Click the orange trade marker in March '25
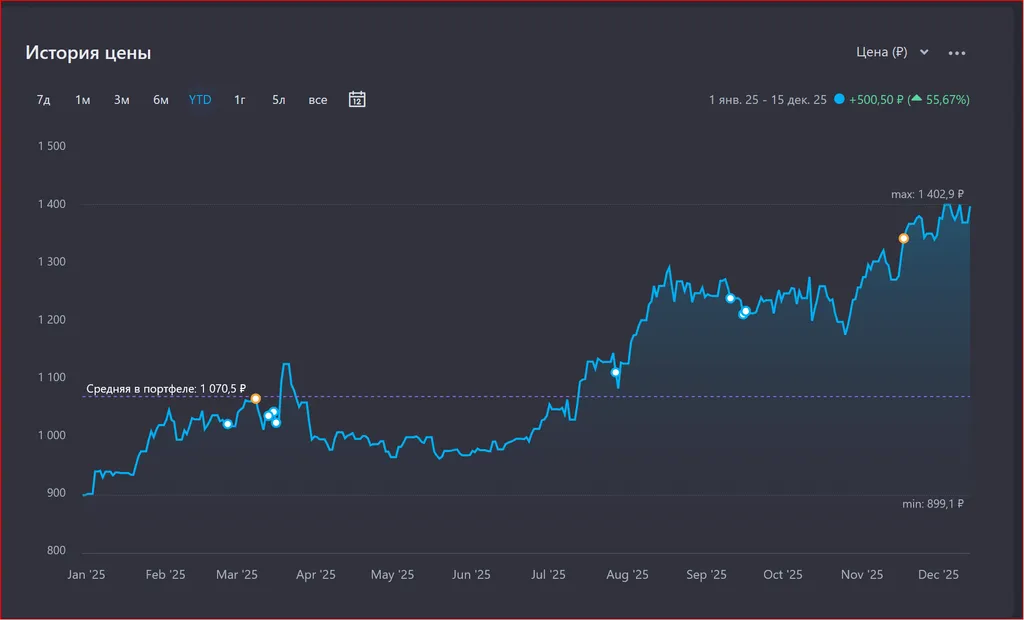1024x620 pixels. click(256, 398)
